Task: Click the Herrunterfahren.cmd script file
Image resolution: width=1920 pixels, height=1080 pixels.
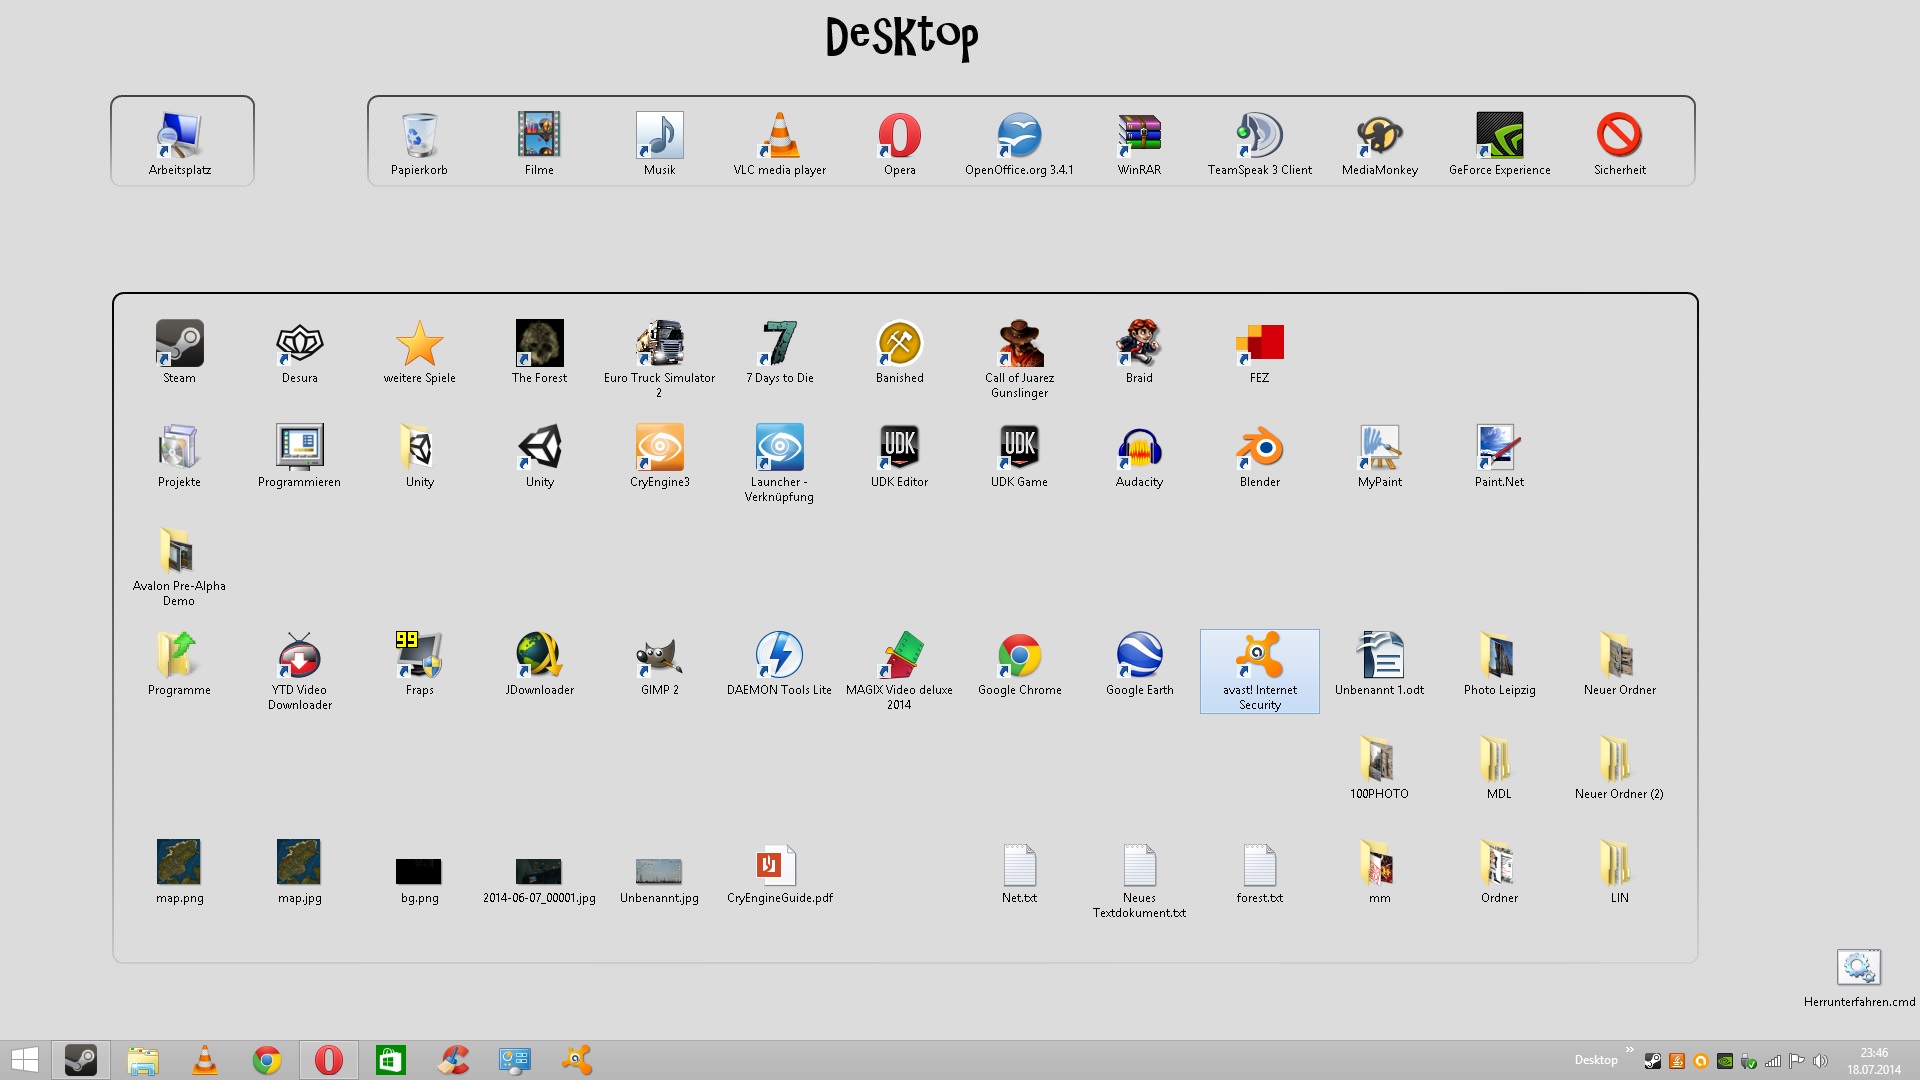Action: coord(1859,968)
